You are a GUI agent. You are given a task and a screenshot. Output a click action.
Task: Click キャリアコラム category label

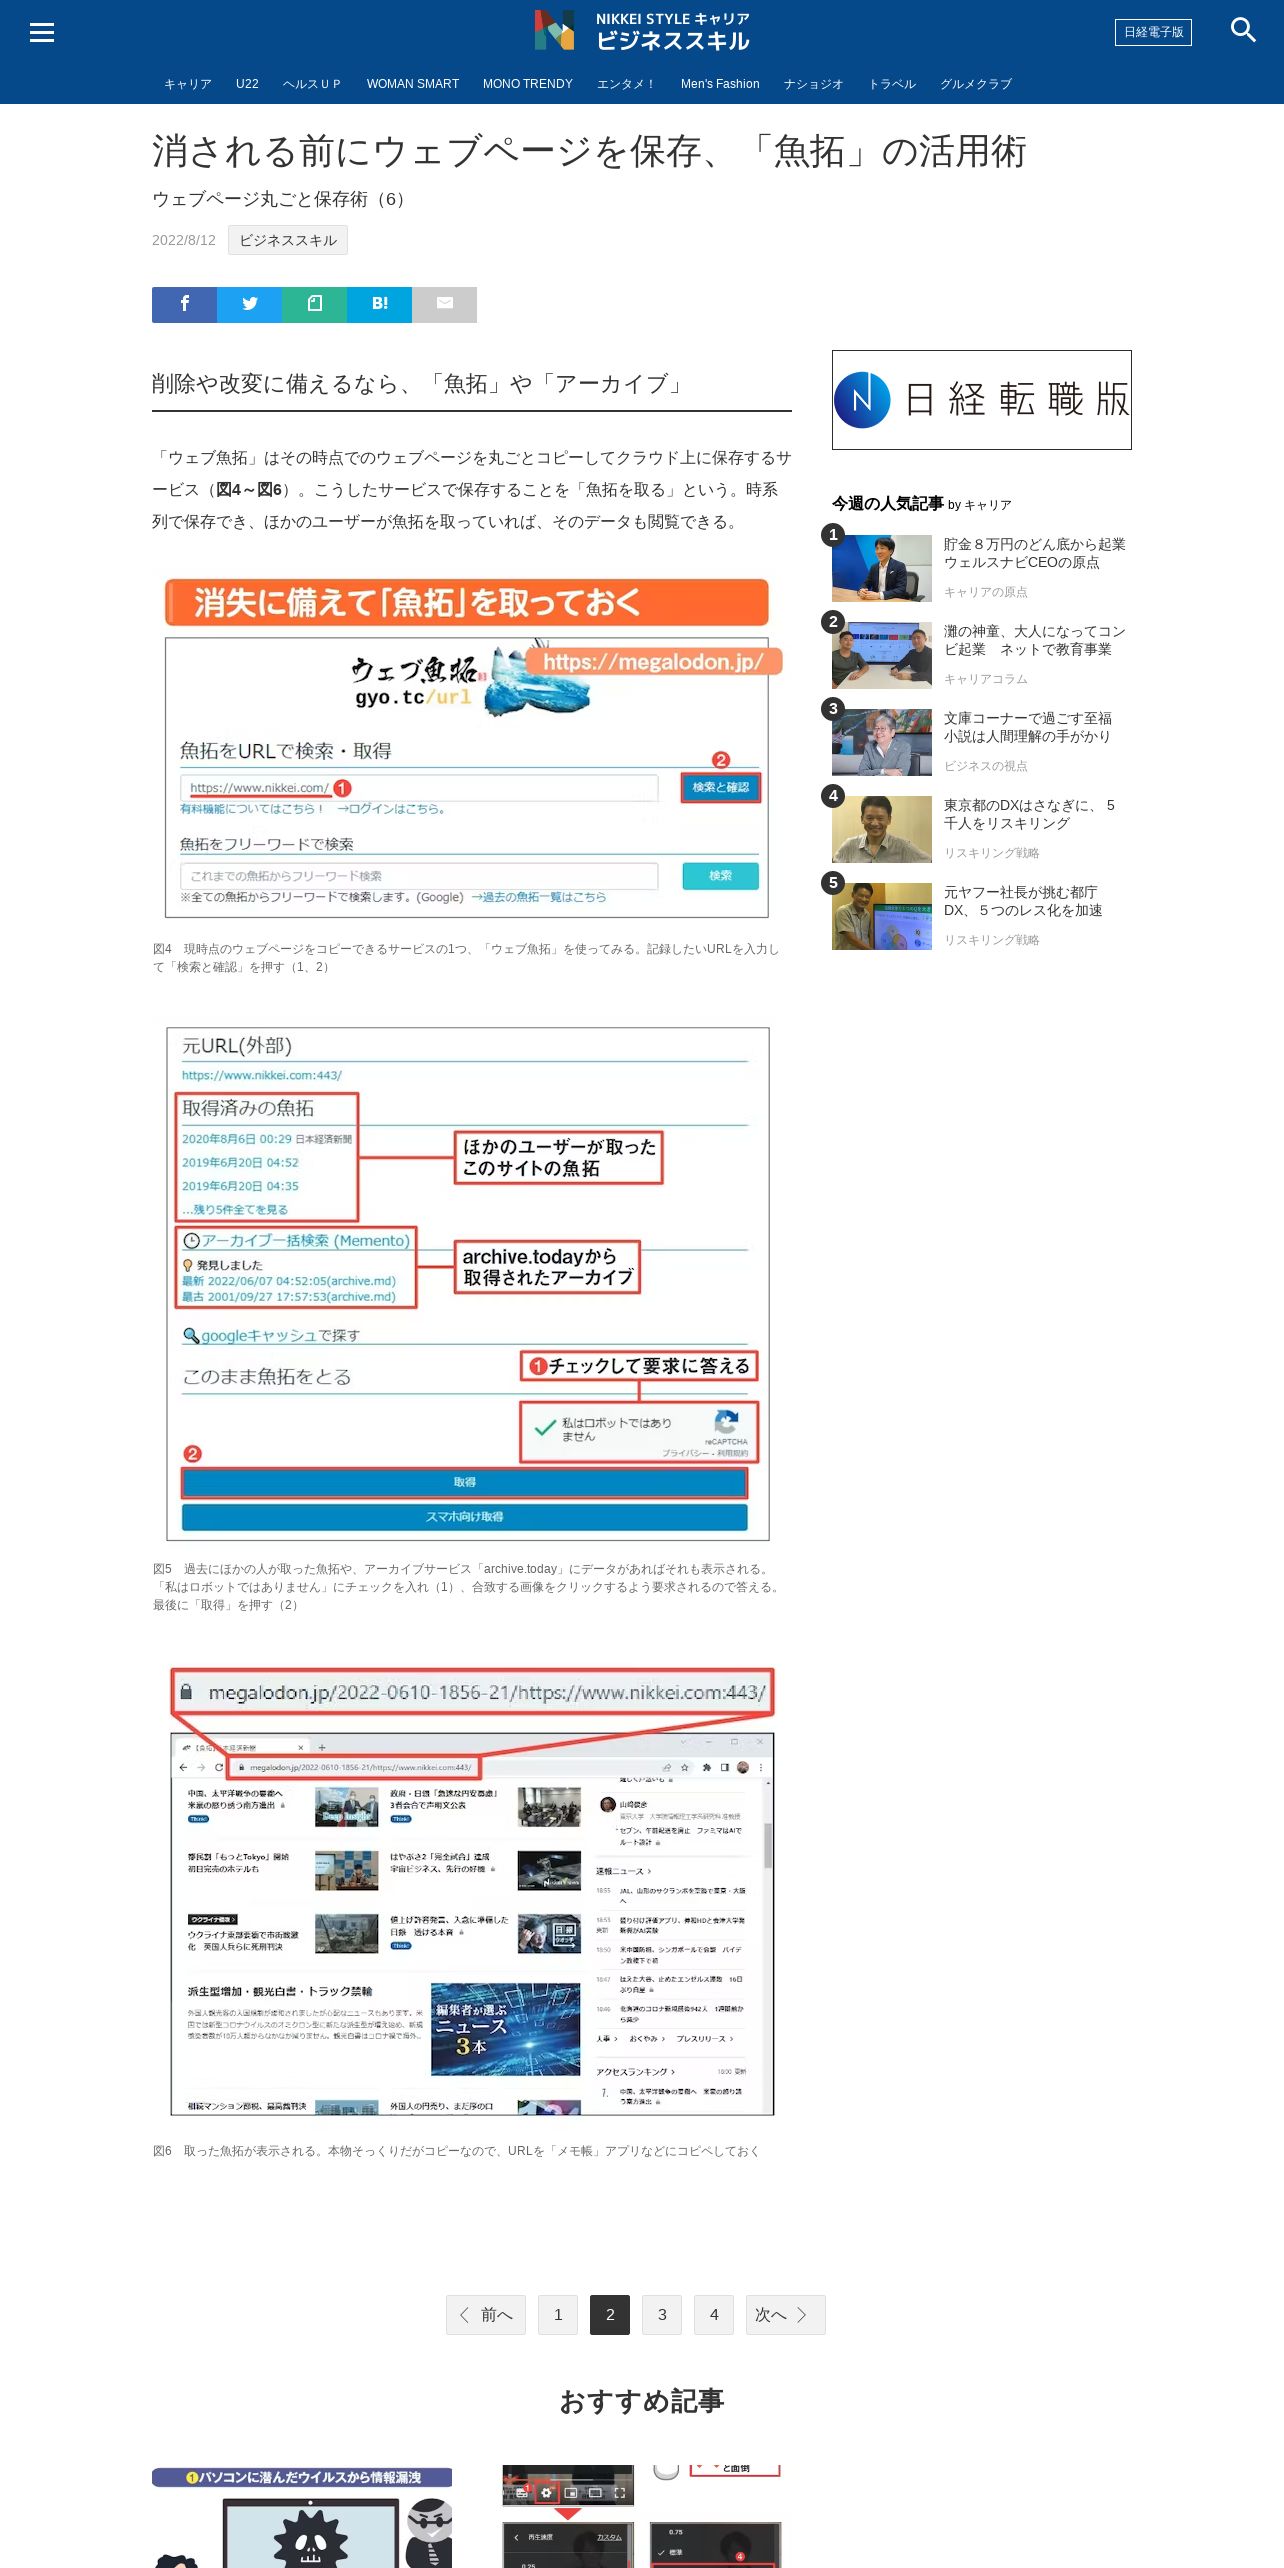[986, 679]
